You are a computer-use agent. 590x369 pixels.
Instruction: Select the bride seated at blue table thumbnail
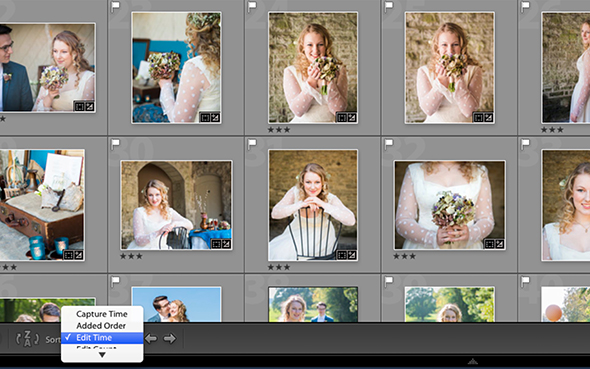click(x=176, y=205)
